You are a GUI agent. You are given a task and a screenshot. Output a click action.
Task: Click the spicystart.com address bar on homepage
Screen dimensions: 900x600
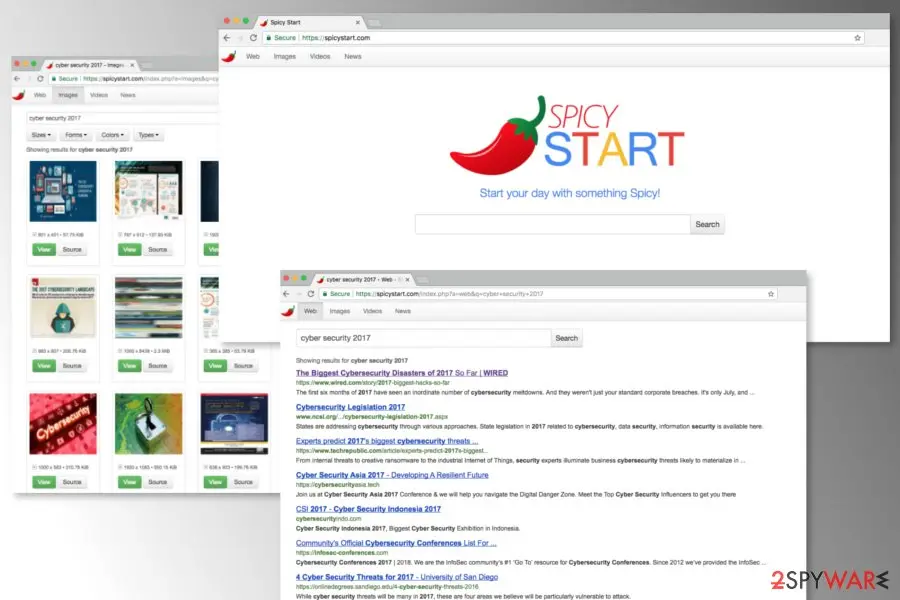pyautogui.click(x=564, y=38)
